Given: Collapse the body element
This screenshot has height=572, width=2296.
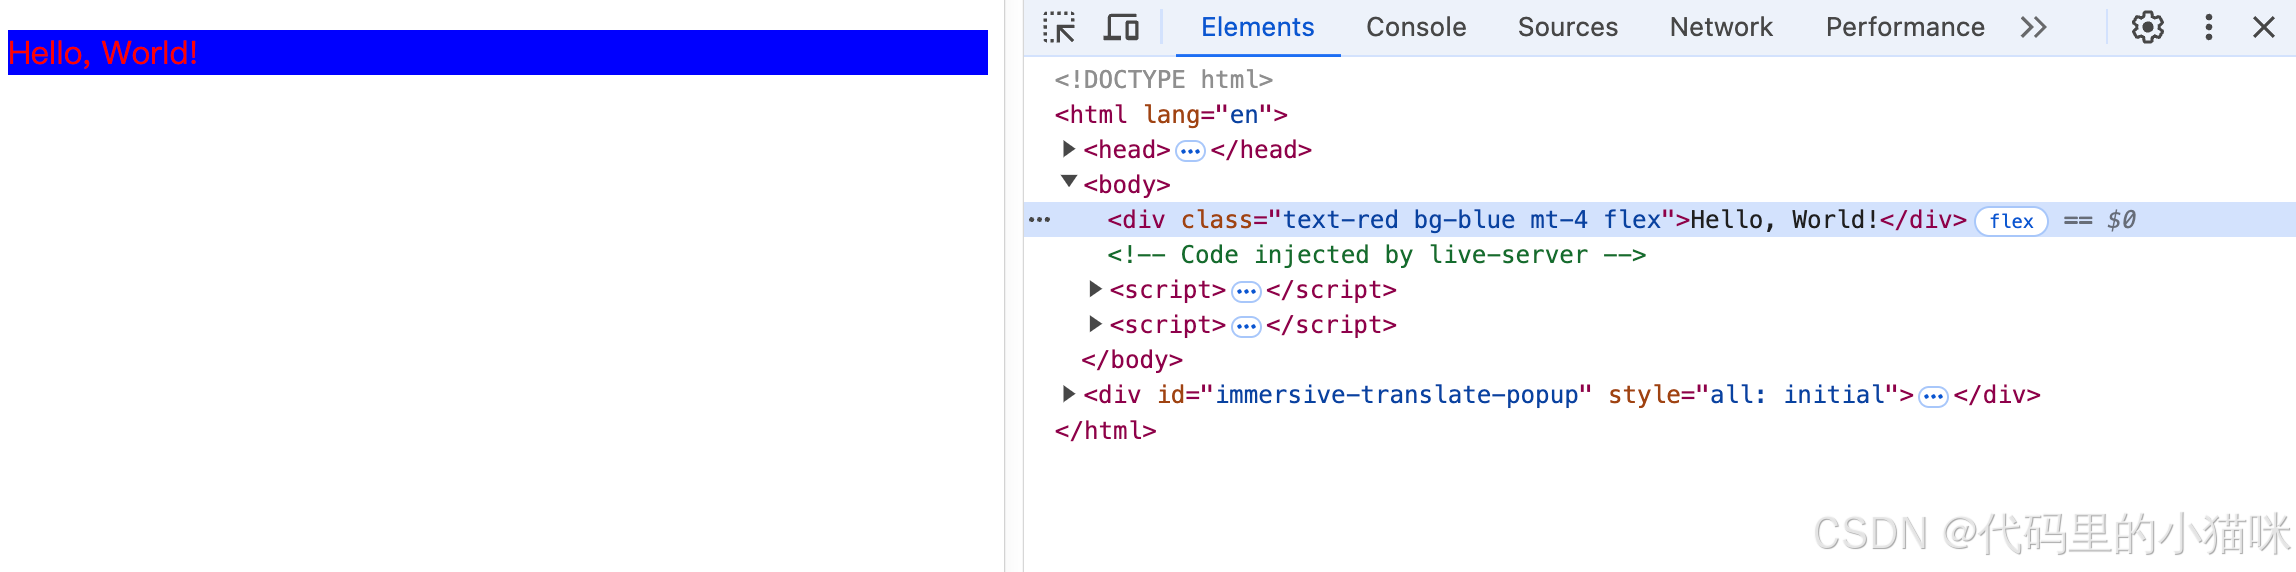Looking at the screenshot, I should (x=1069, y=182).
